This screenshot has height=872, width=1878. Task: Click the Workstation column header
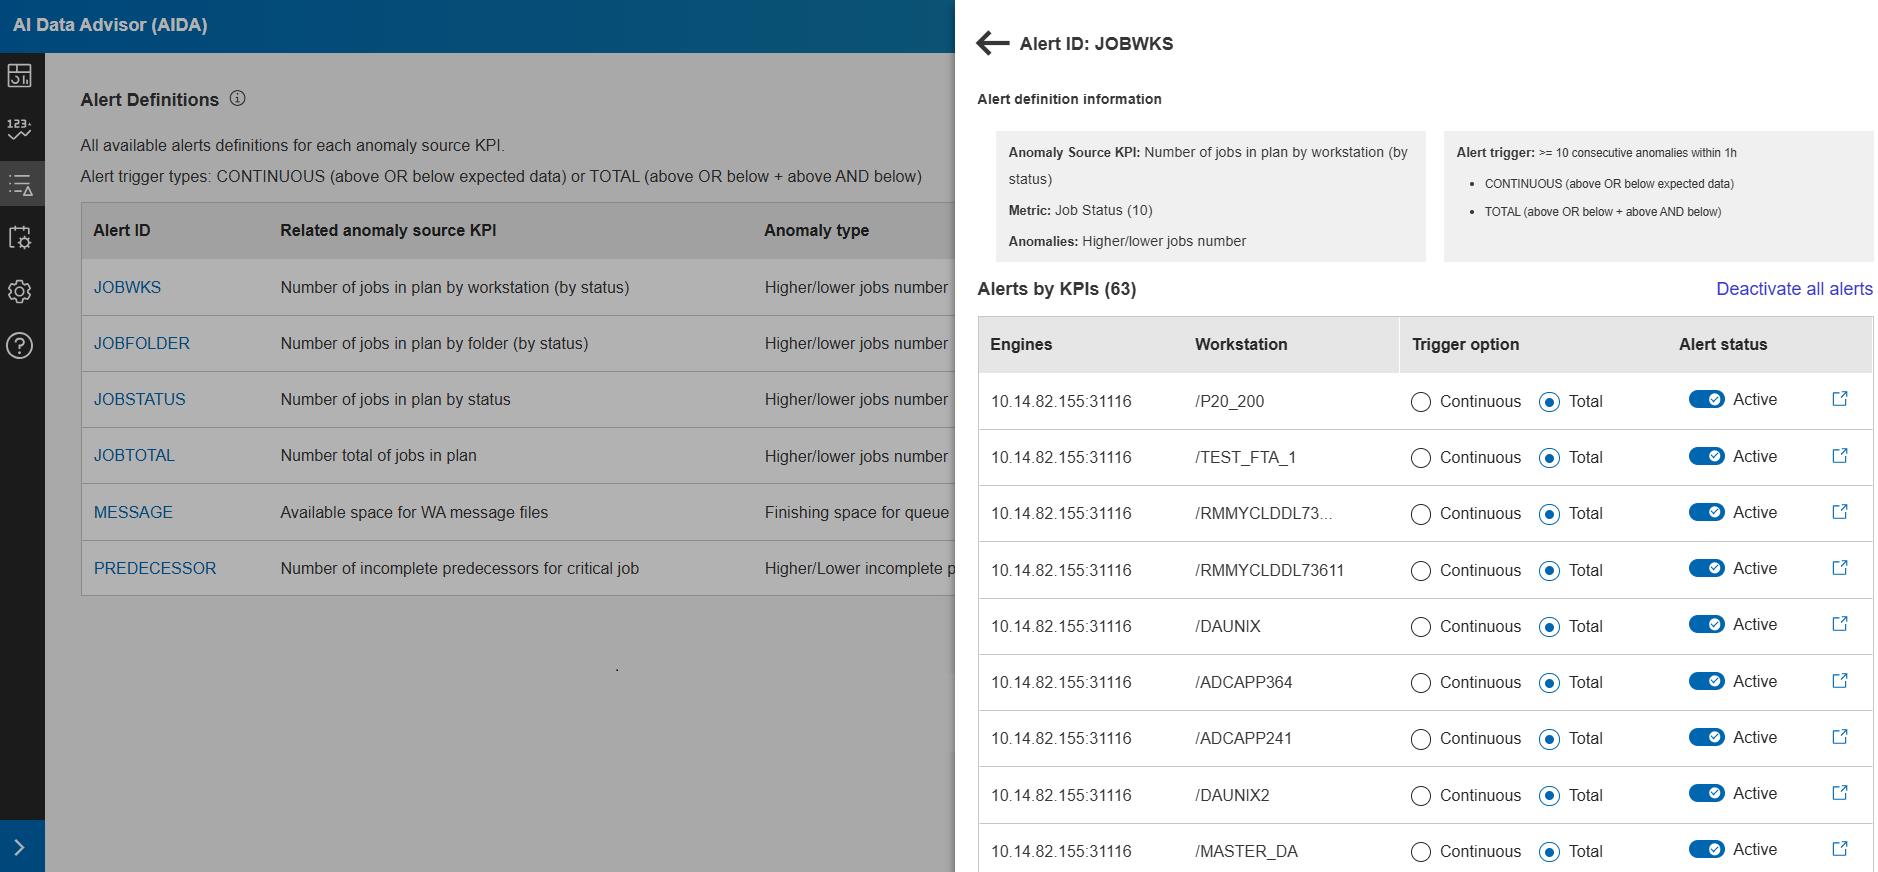1241,344
